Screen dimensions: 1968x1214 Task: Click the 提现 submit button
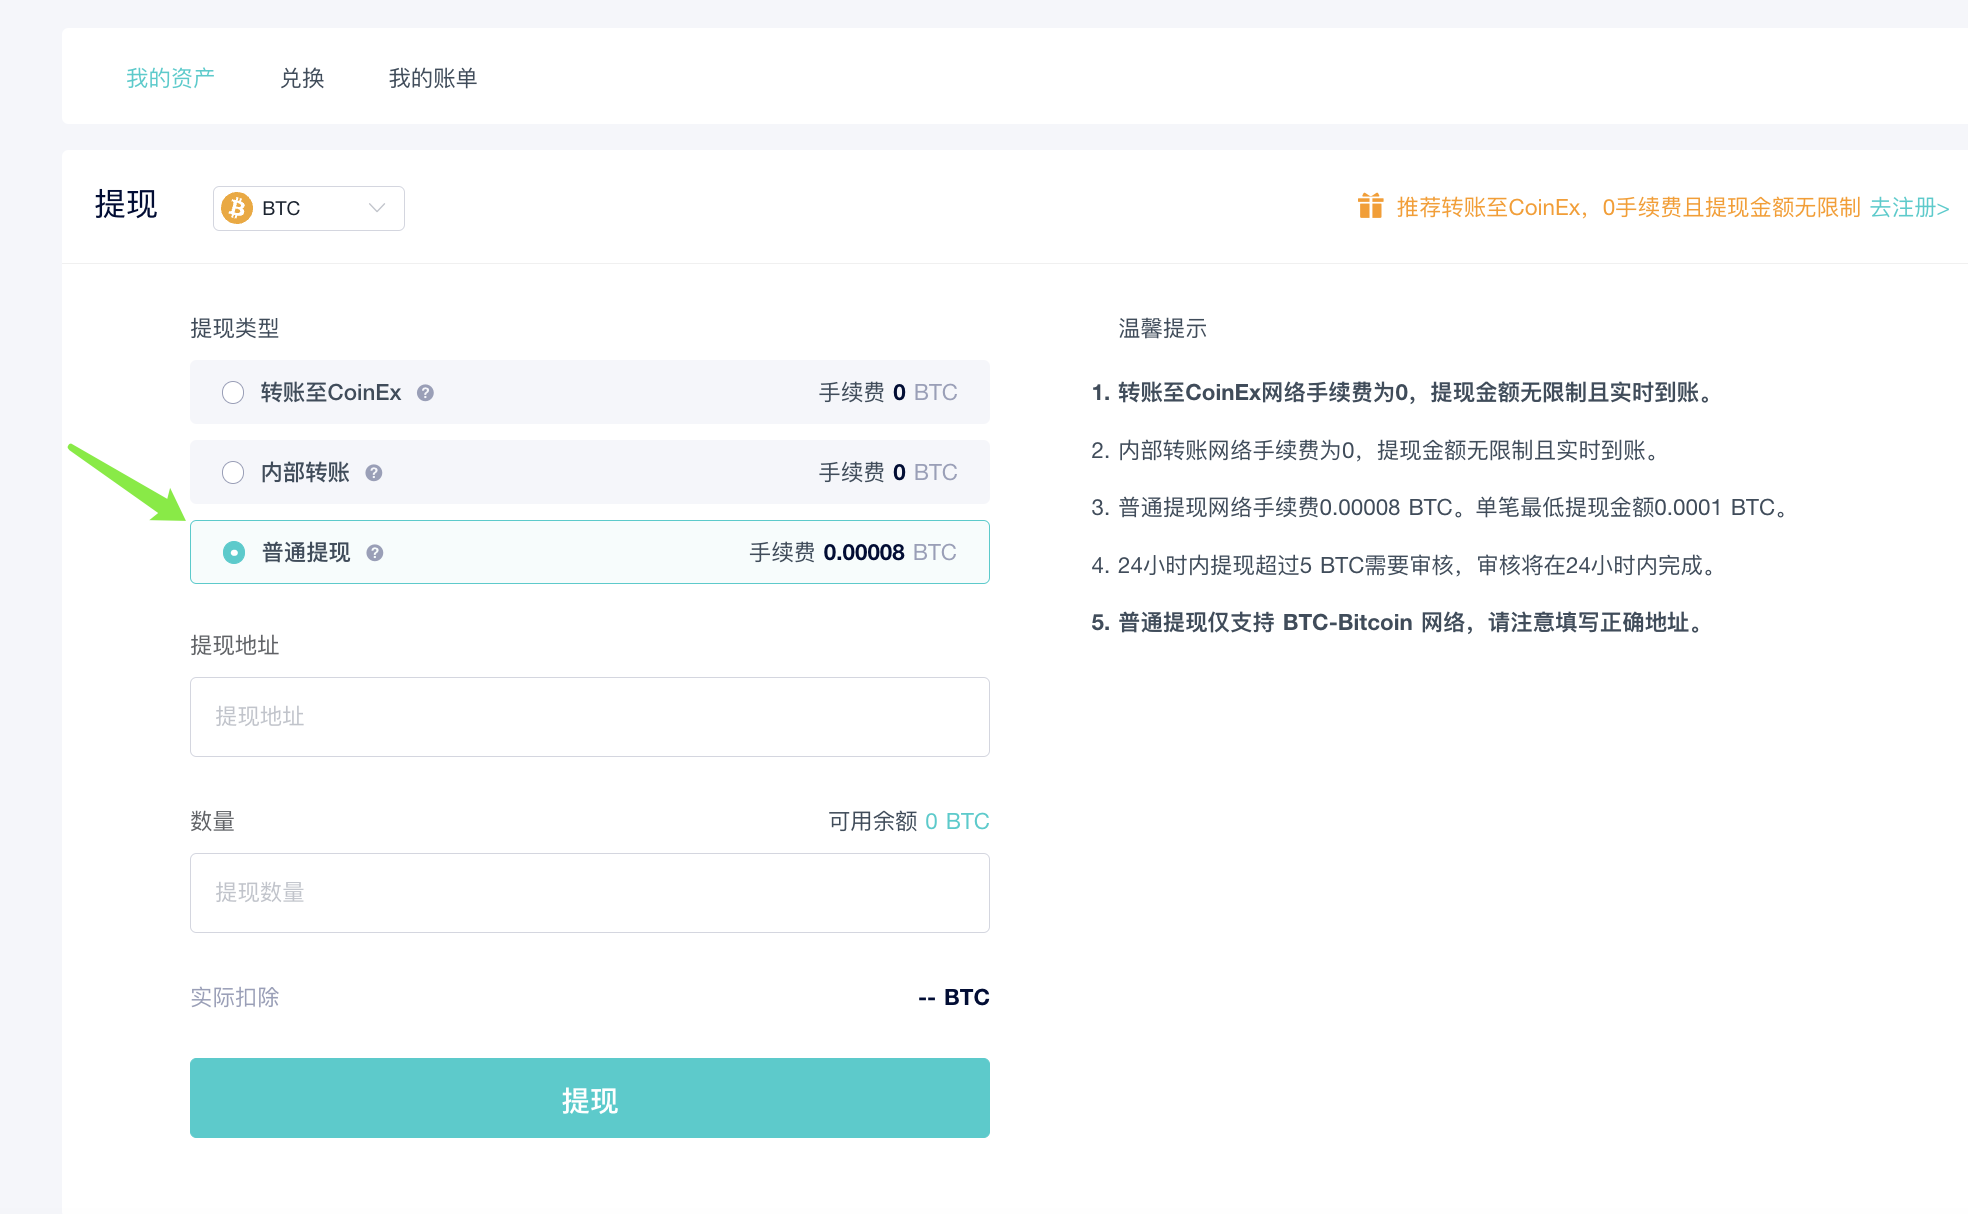point(590,1098)
